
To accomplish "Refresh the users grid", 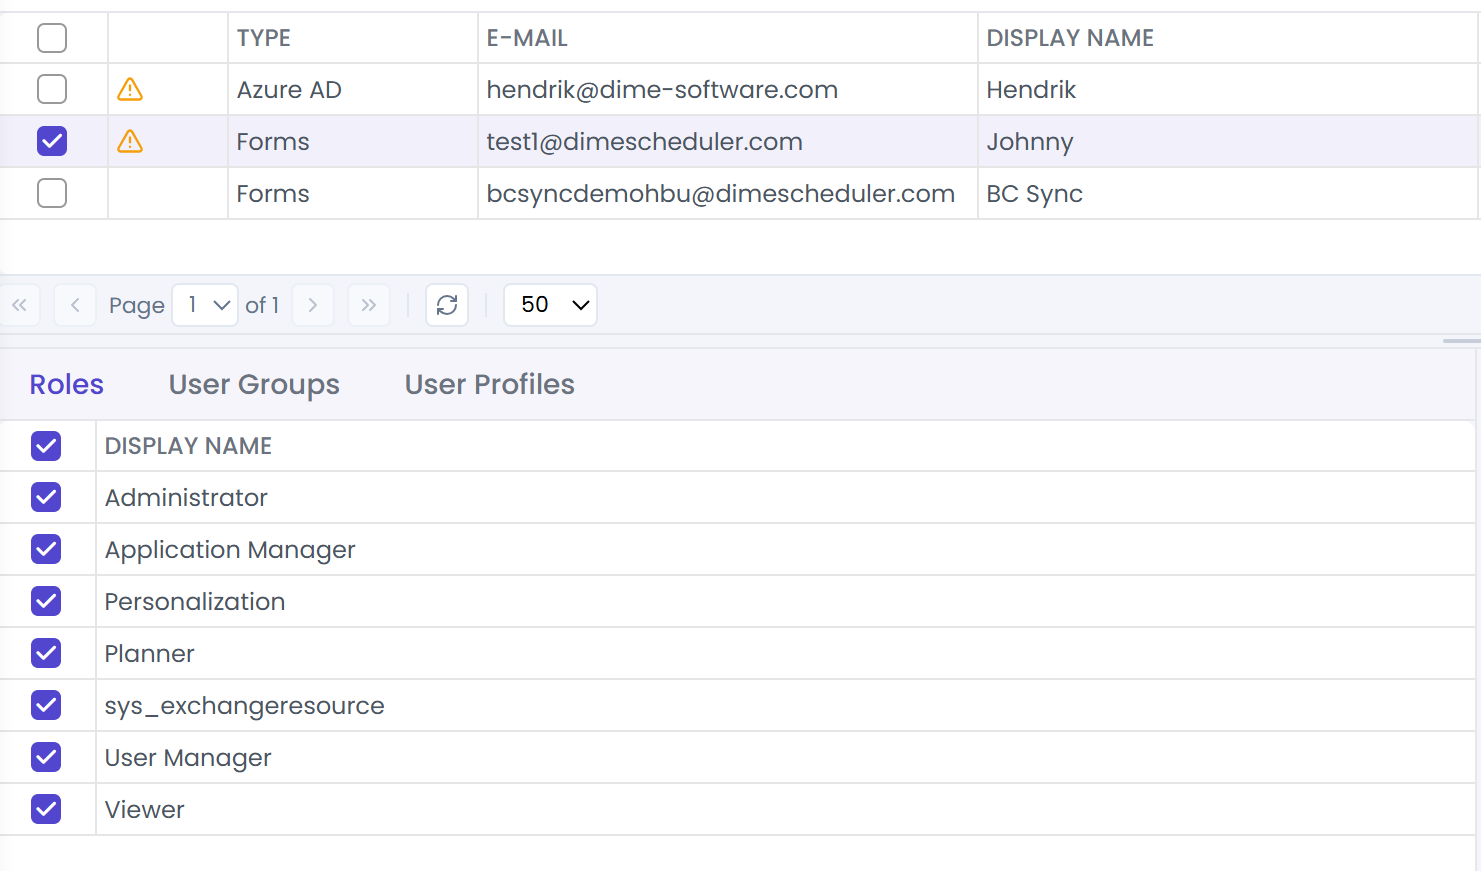I will coord(447,305).
